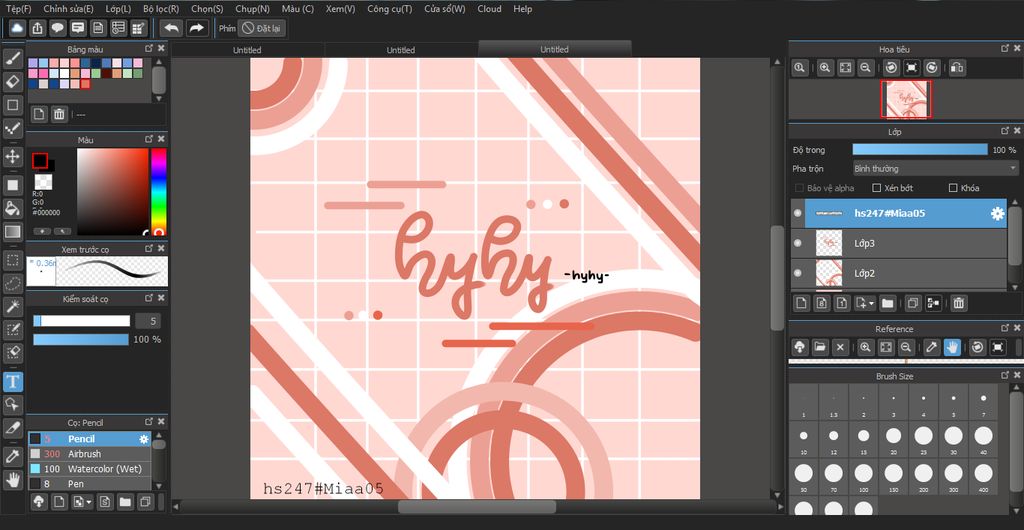Click the Đặt lại reset button
This screenshot has height=530, width=1024.
(x=261, y=28)
